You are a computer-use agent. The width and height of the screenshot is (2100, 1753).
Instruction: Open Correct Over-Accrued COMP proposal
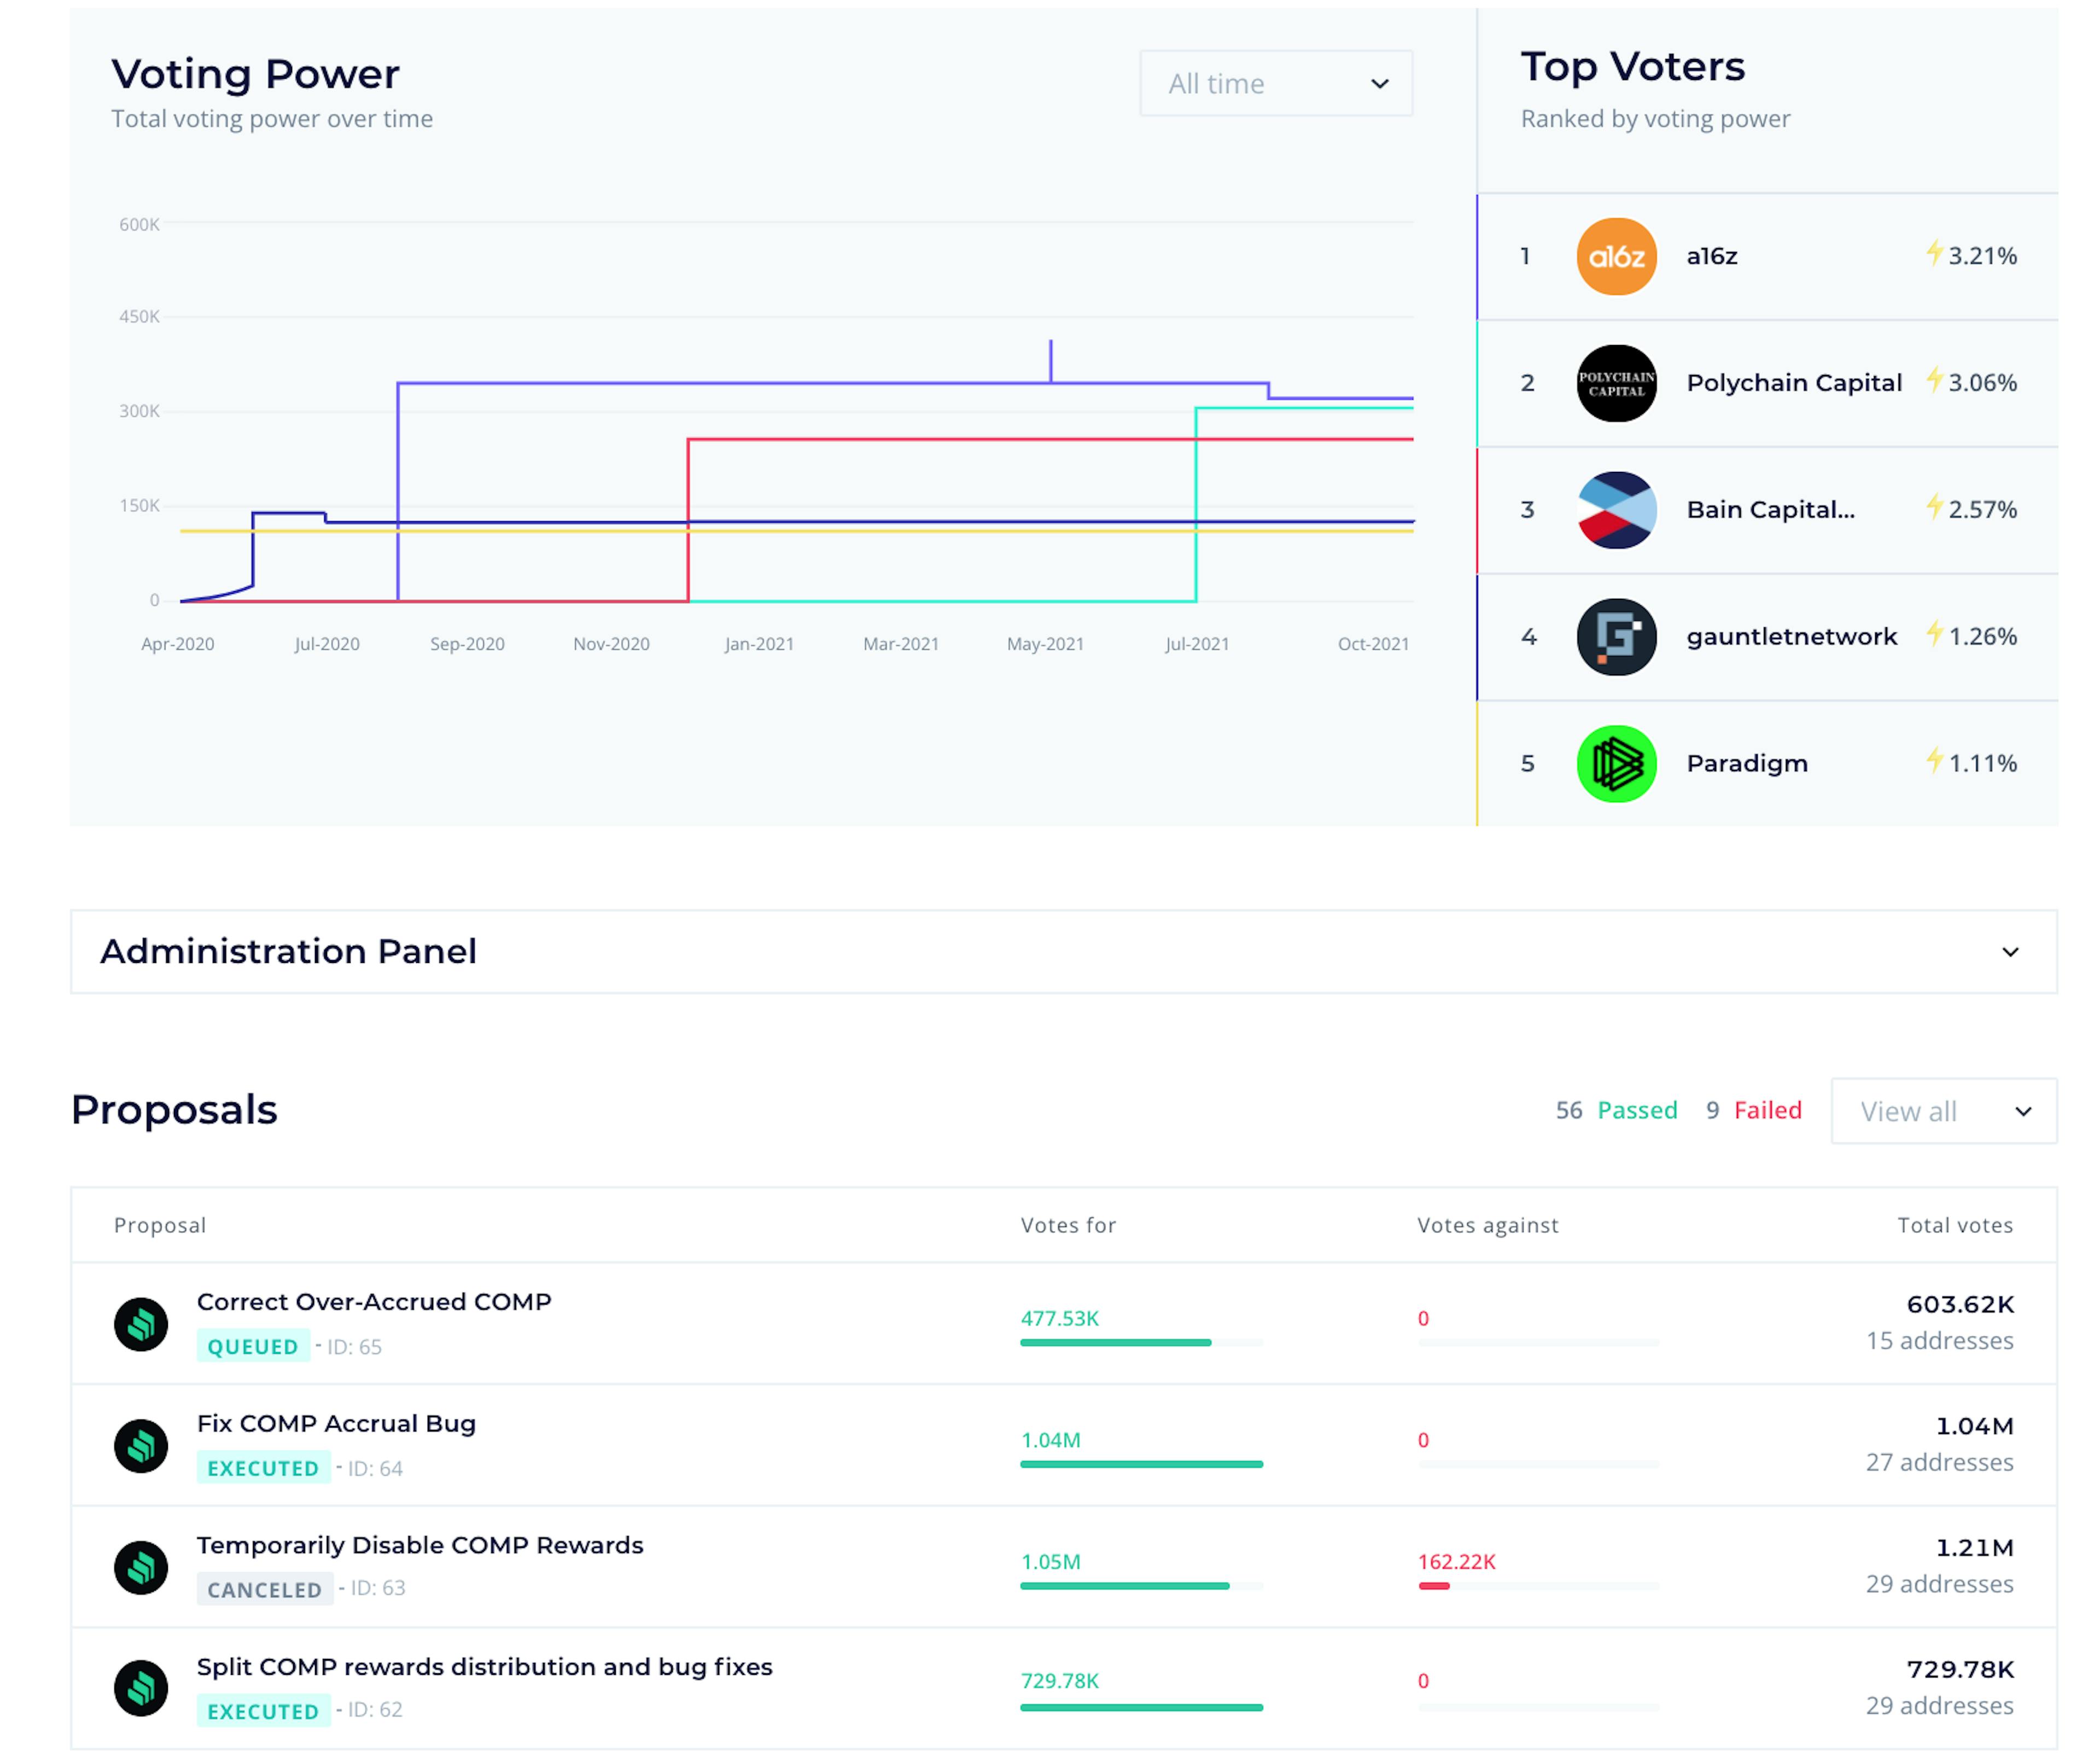point(374,1302)
